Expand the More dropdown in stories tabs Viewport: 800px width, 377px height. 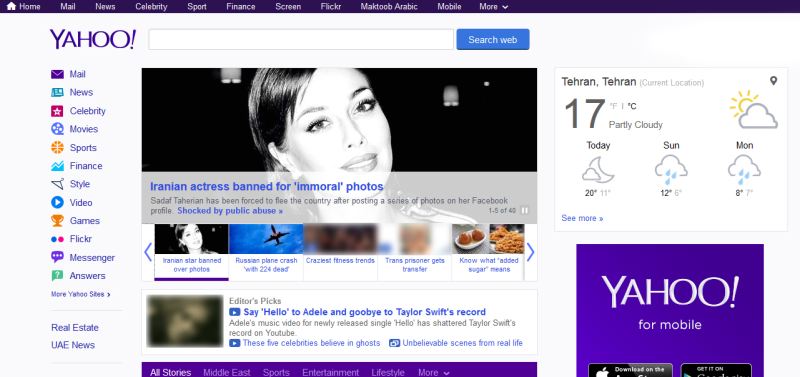(x=434, y=372)
